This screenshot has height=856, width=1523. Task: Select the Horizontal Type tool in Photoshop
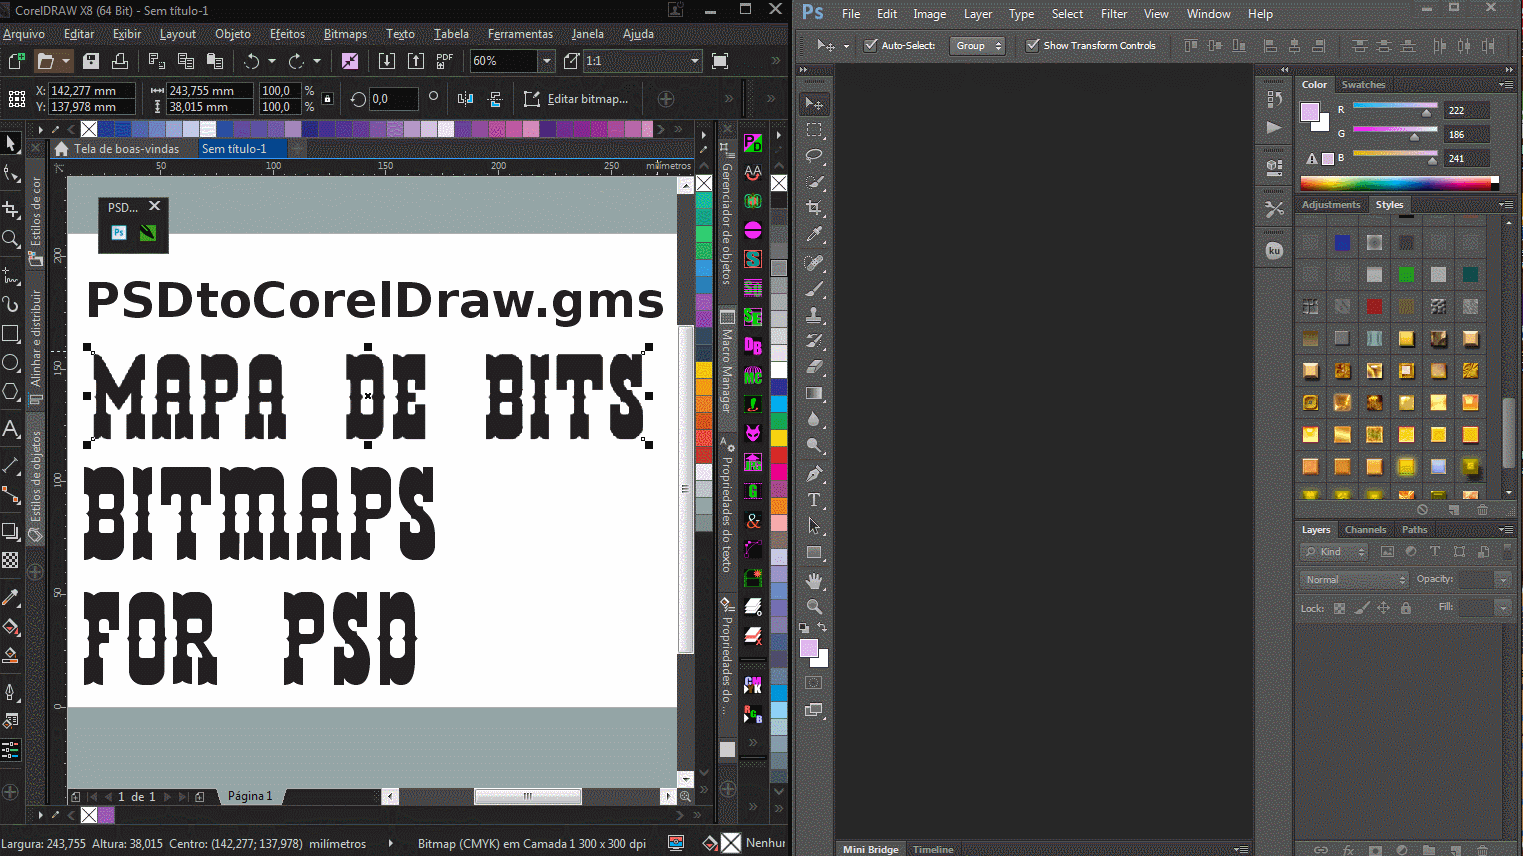pos(814,500)
